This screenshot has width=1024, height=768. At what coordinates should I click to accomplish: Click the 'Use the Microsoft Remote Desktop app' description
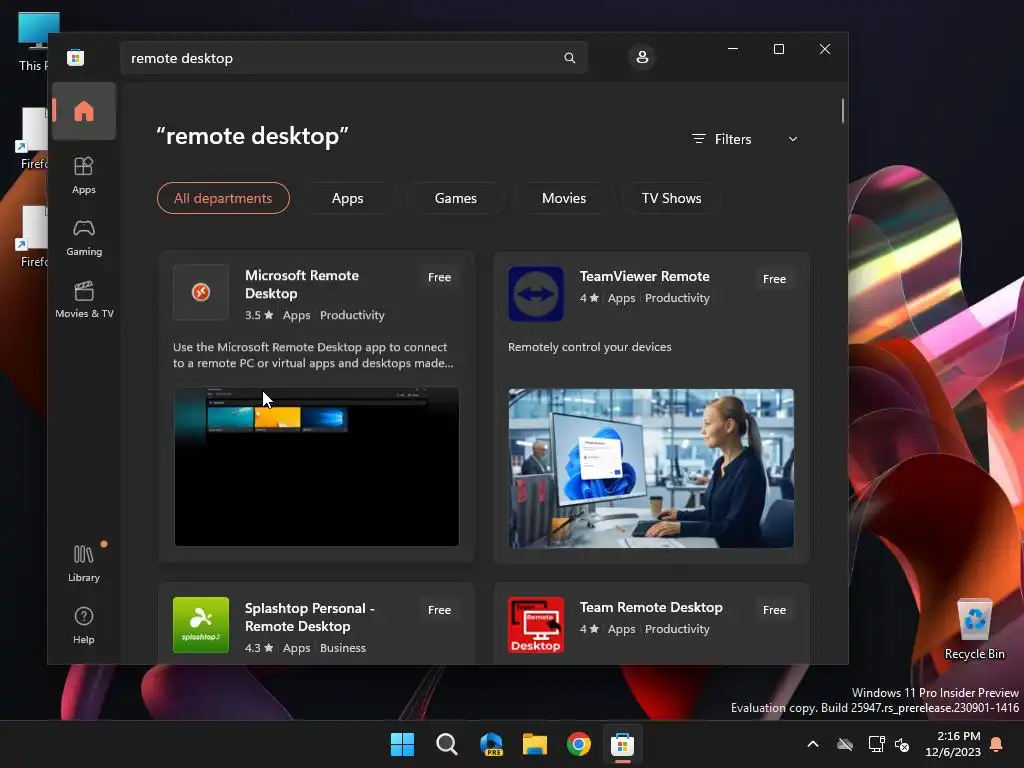tap(313, 355)
